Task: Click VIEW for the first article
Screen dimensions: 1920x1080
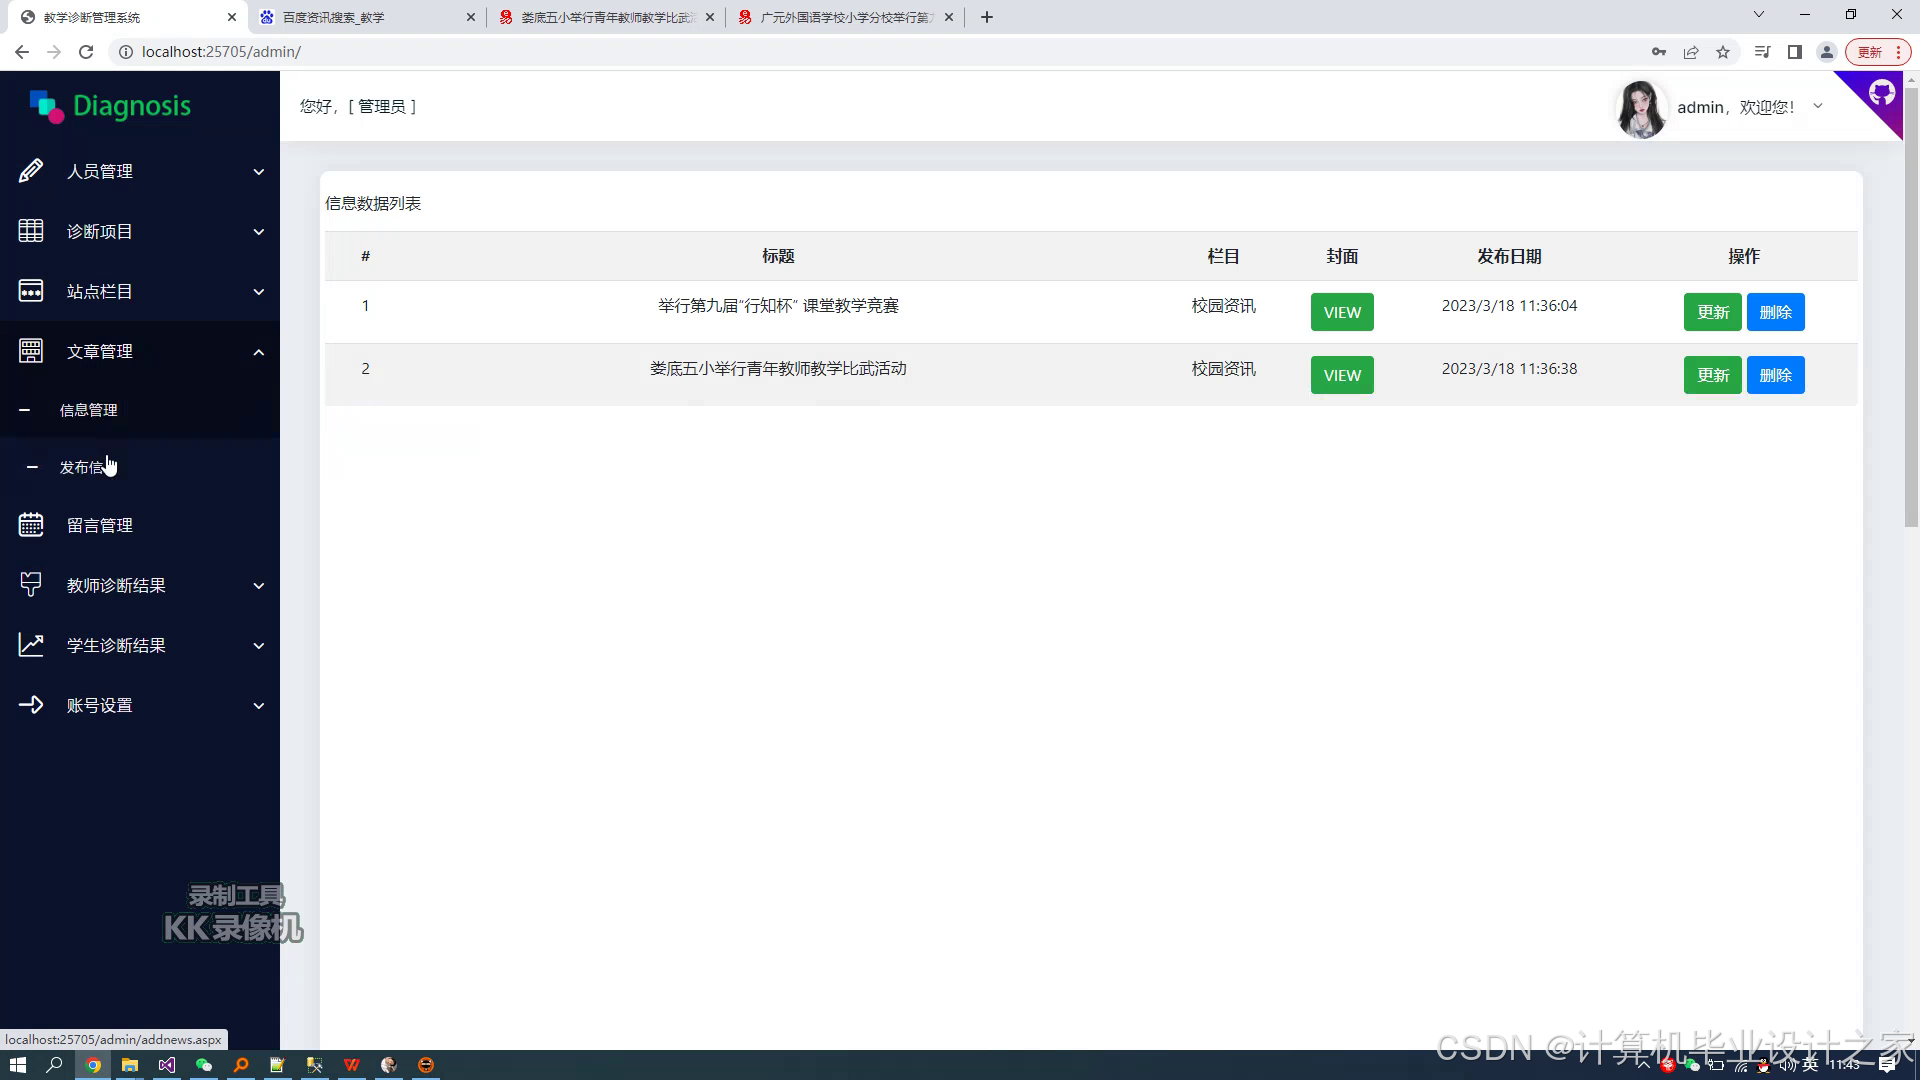Action: click(x=1342, y=312)
